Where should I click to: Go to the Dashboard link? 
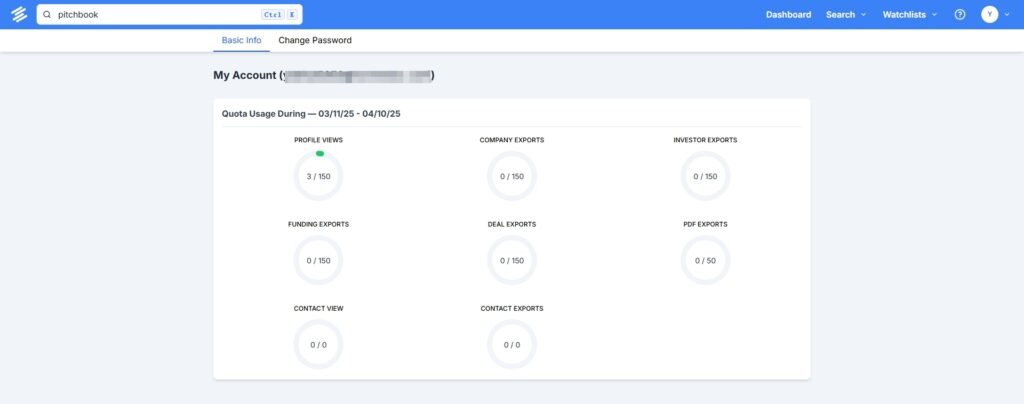pyautogui.click(x=788, y=15)
